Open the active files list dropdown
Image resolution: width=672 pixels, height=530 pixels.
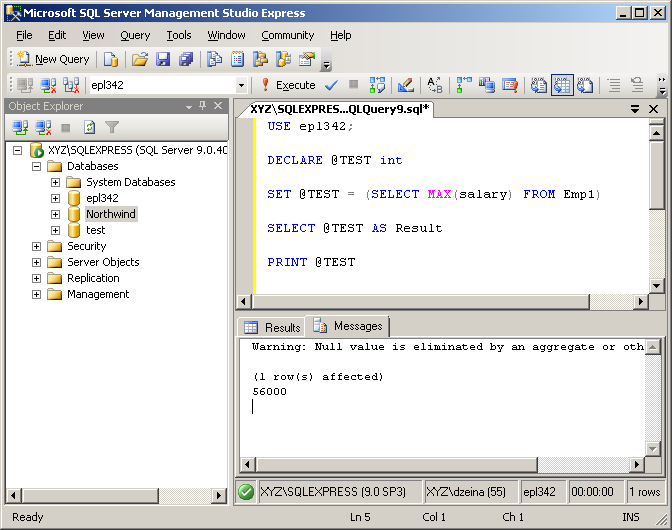pyautogui.click(x=635, y=109)
